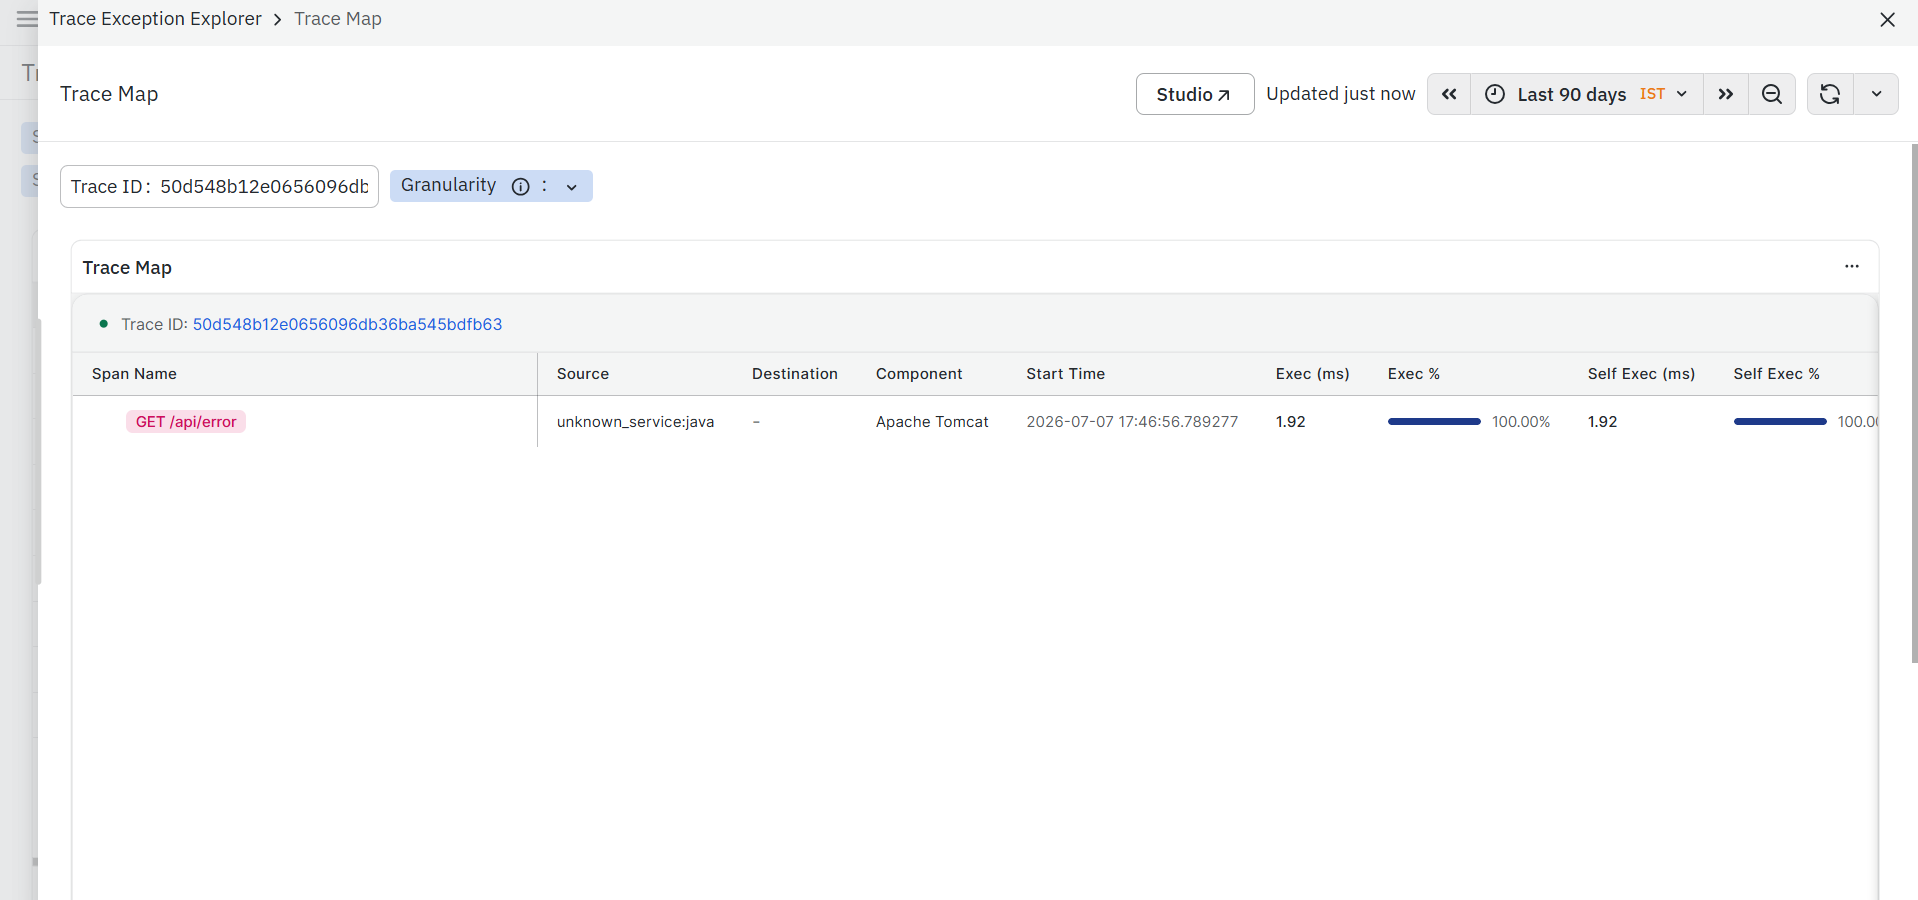
Task: Click the Trace Map breadcrumb item
Action: point(338,19)
